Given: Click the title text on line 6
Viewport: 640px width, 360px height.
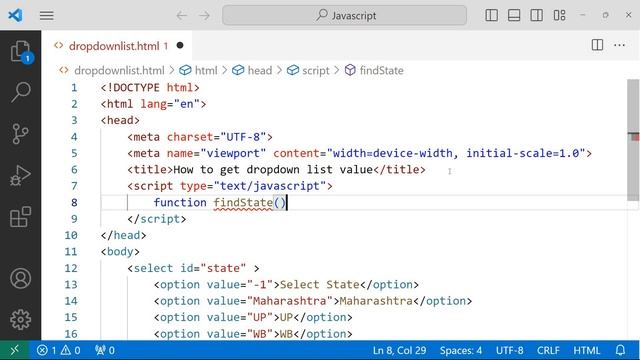Looking at the screenshot, I should [x=273, y=170].
